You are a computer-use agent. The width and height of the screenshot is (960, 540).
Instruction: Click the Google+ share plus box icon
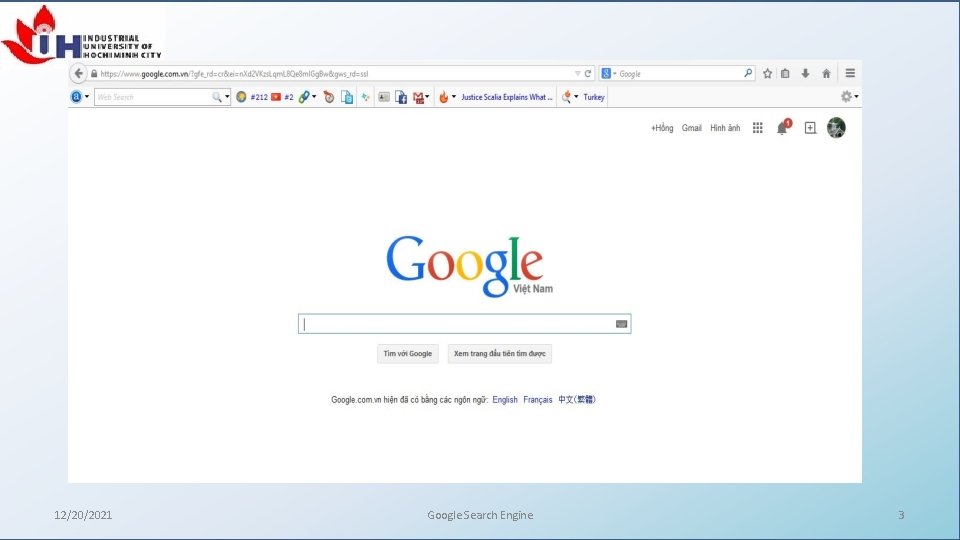pos(810,127)
